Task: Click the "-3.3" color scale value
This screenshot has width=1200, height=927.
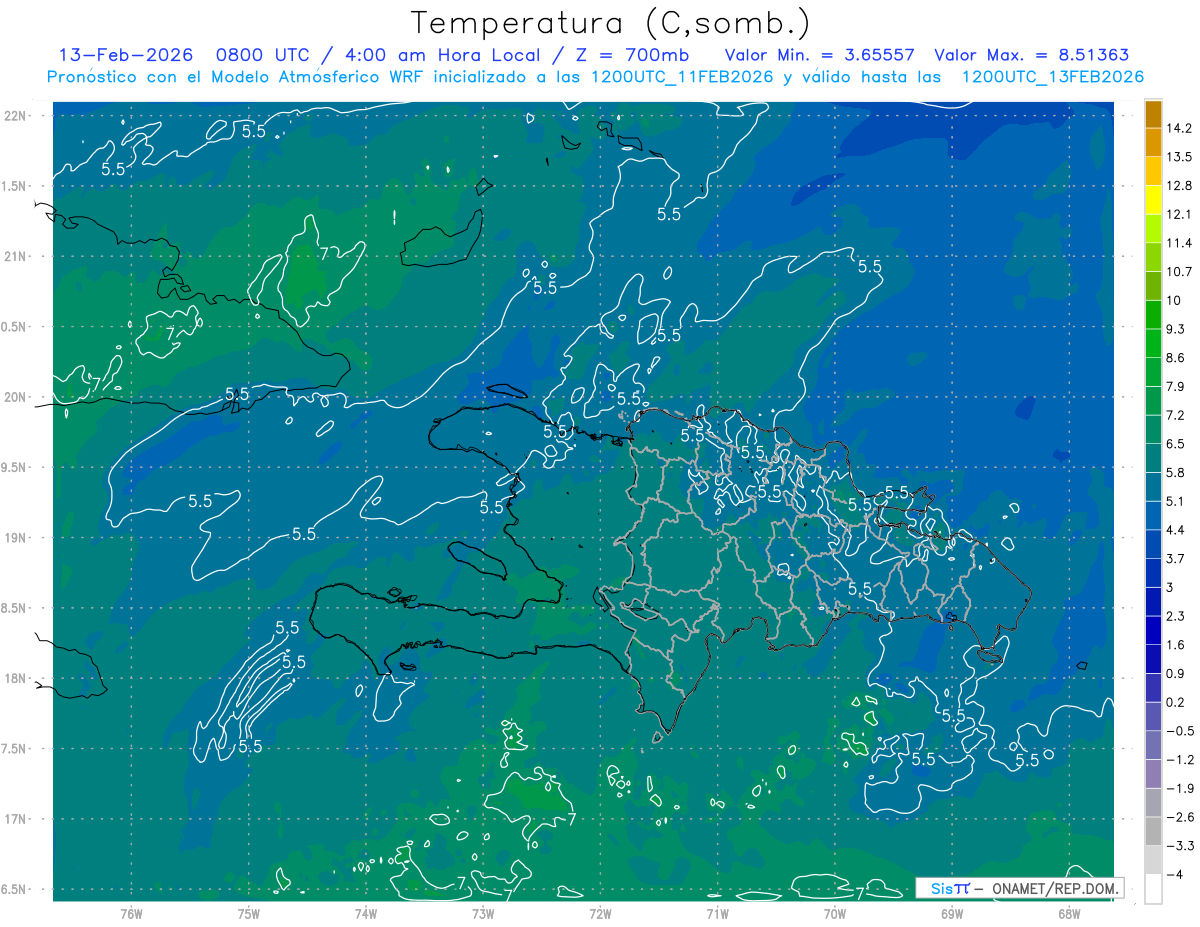Action: coord(1180,846)
